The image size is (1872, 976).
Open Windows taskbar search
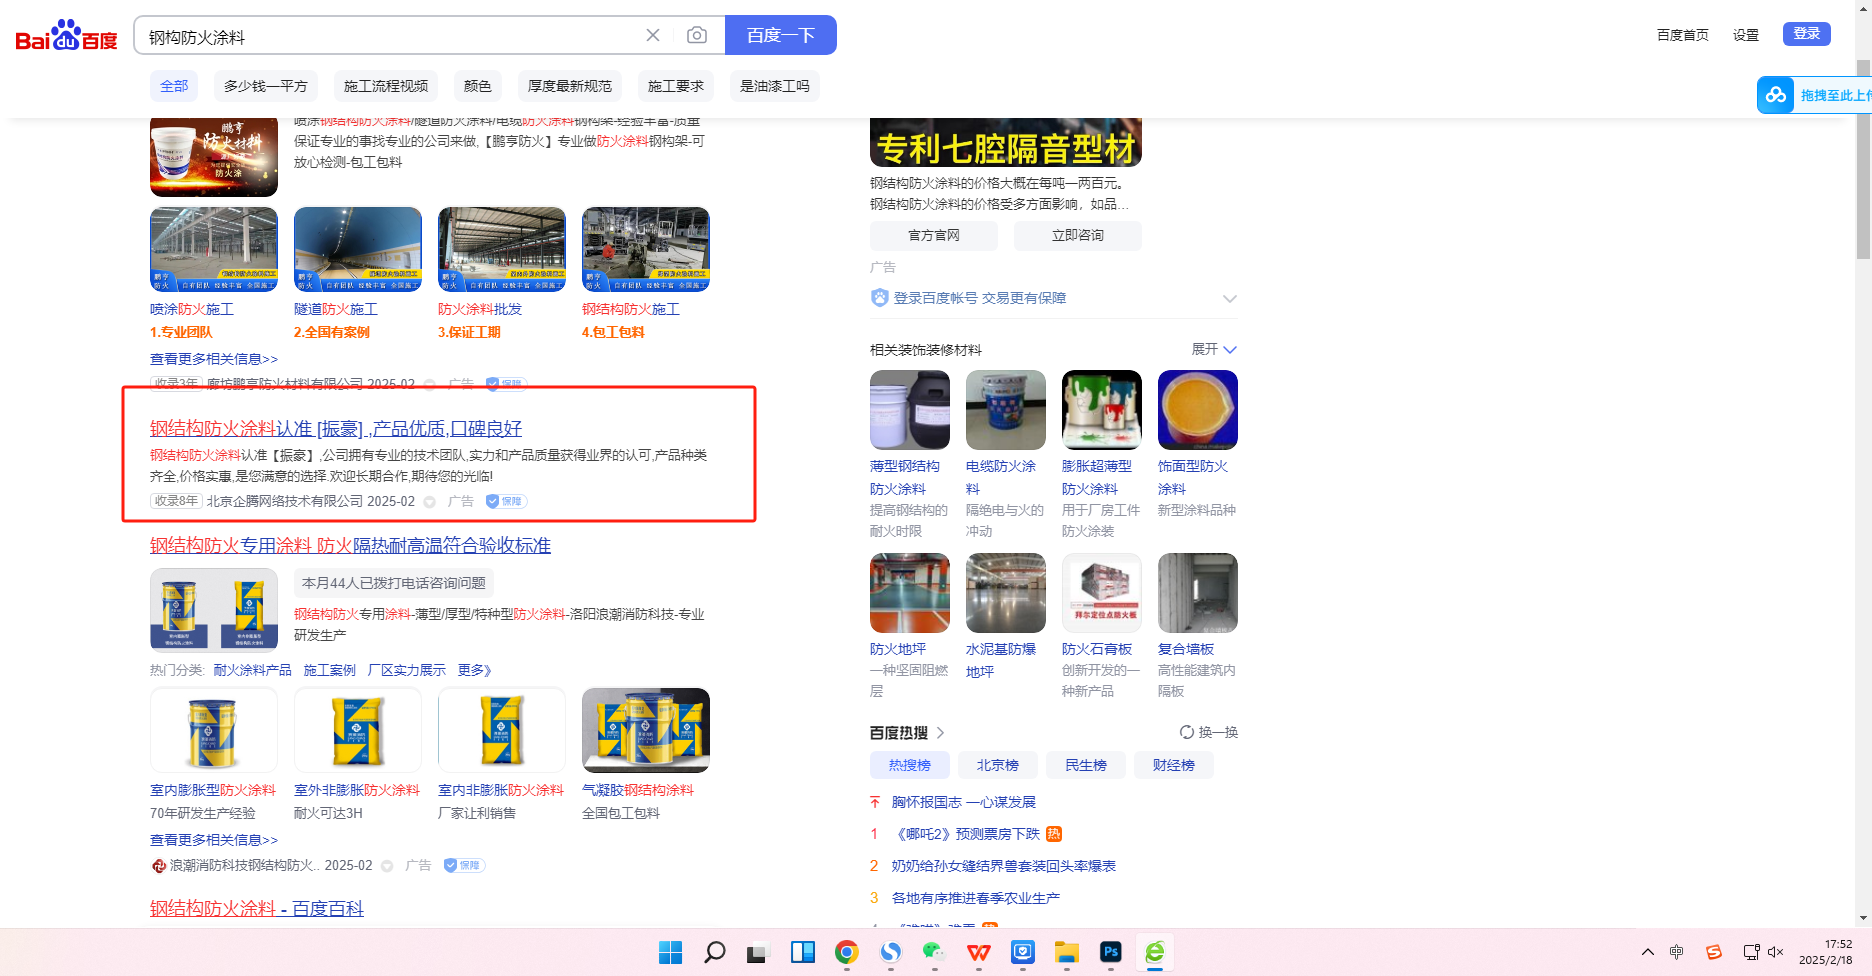click(714, 952)
